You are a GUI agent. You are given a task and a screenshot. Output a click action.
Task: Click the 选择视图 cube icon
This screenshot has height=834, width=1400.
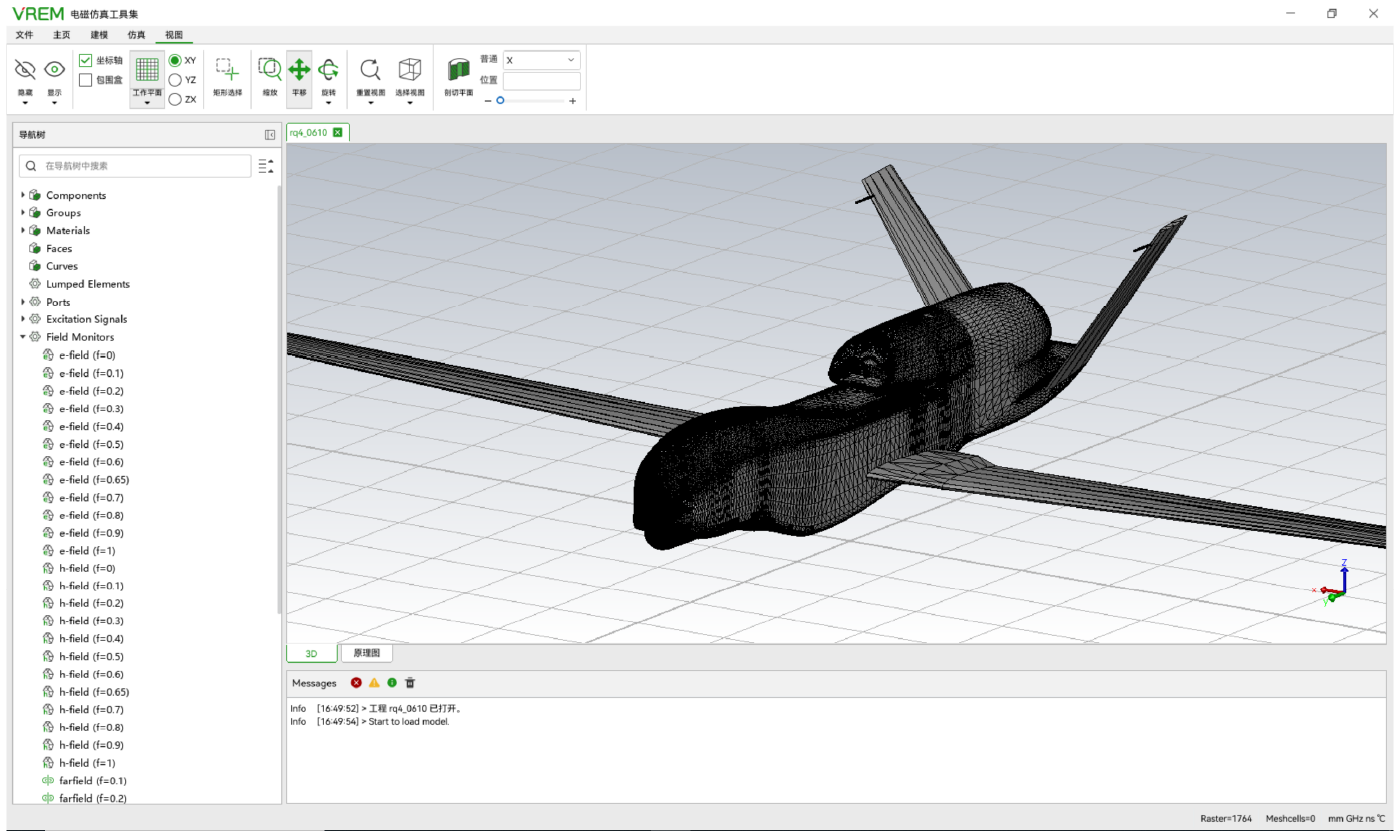pos(409,69)
